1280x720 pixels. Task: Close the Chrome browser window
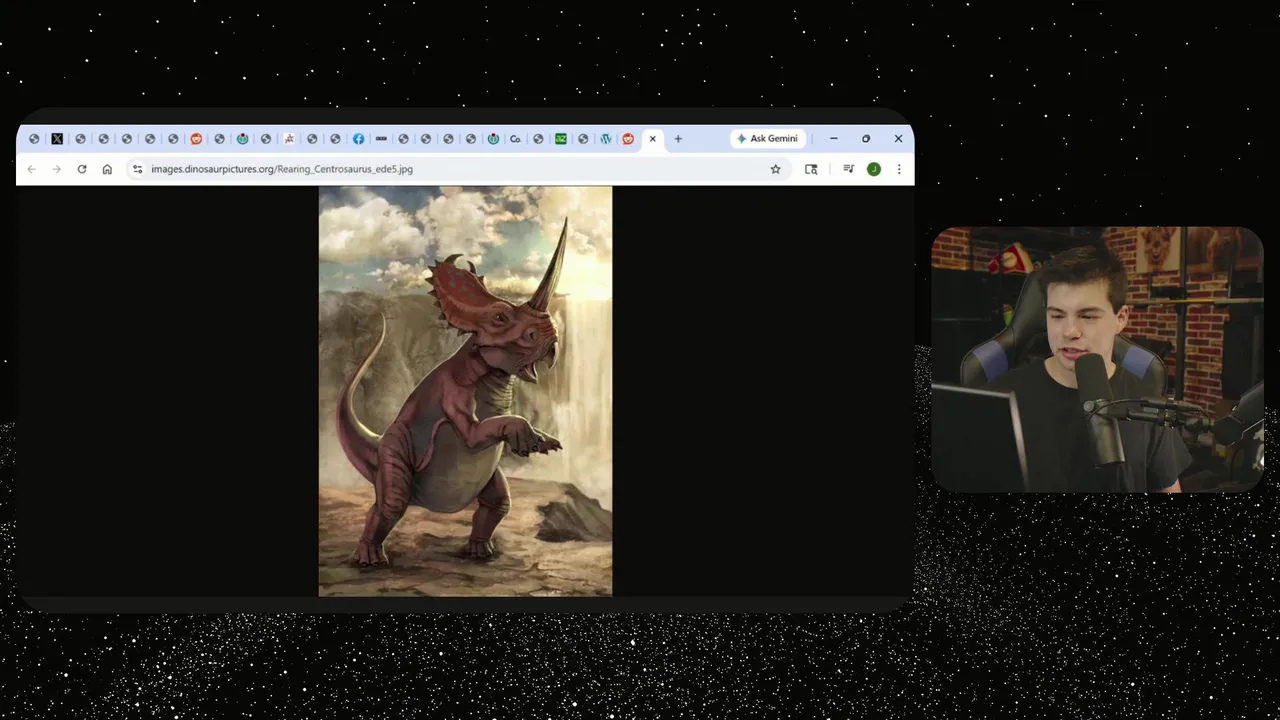898,139
